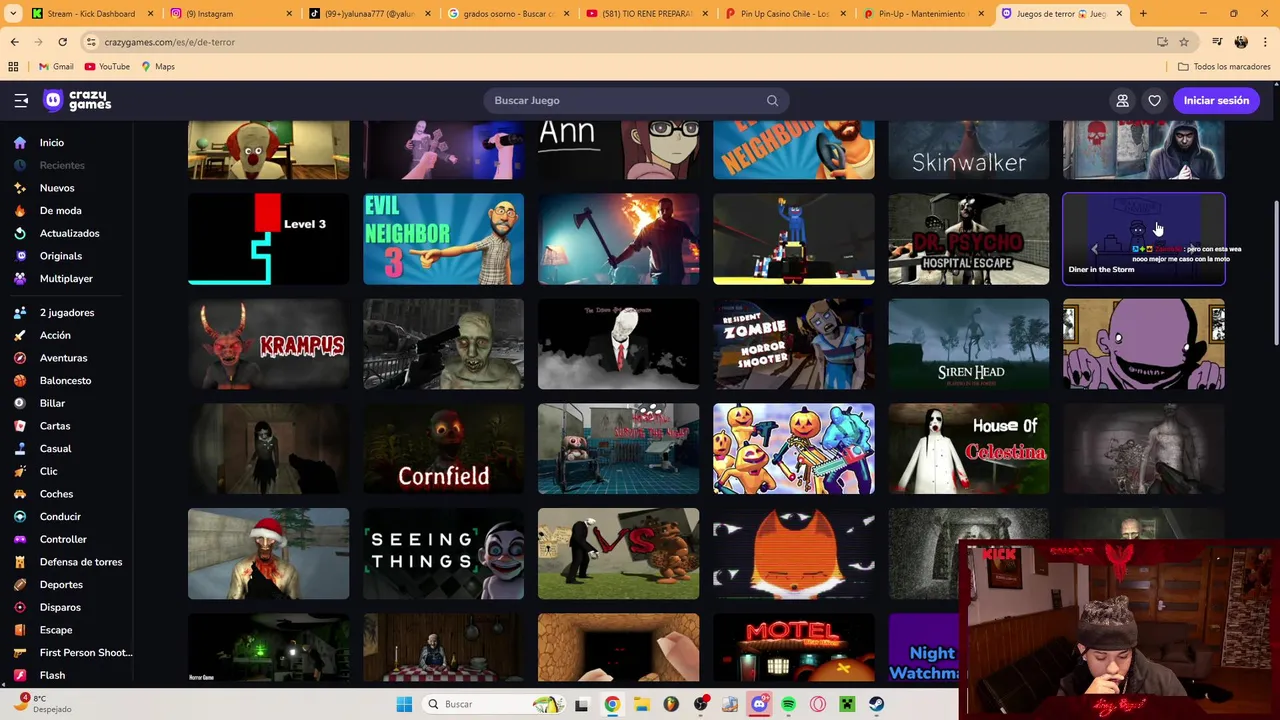Click the browser back arrow
The image size is (1280, 720).
[x=14, y=42]
